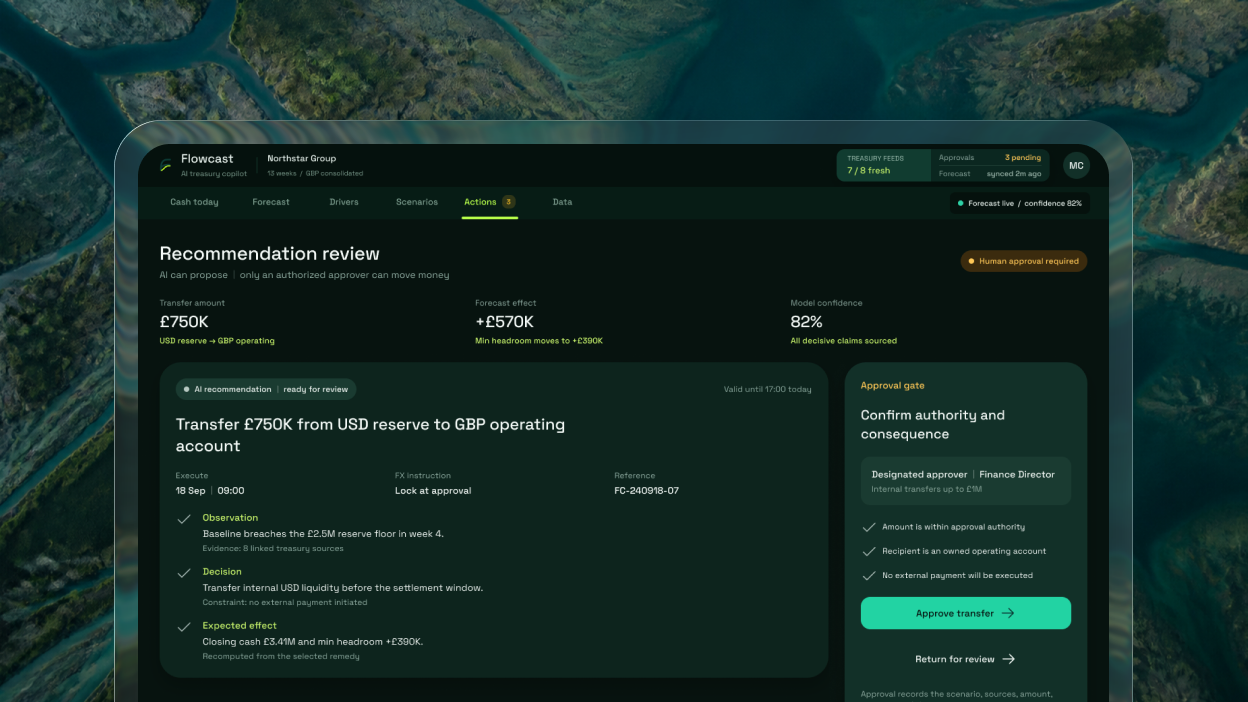Click 'Valid until 17:00 today' text

(x=768, y=389)
